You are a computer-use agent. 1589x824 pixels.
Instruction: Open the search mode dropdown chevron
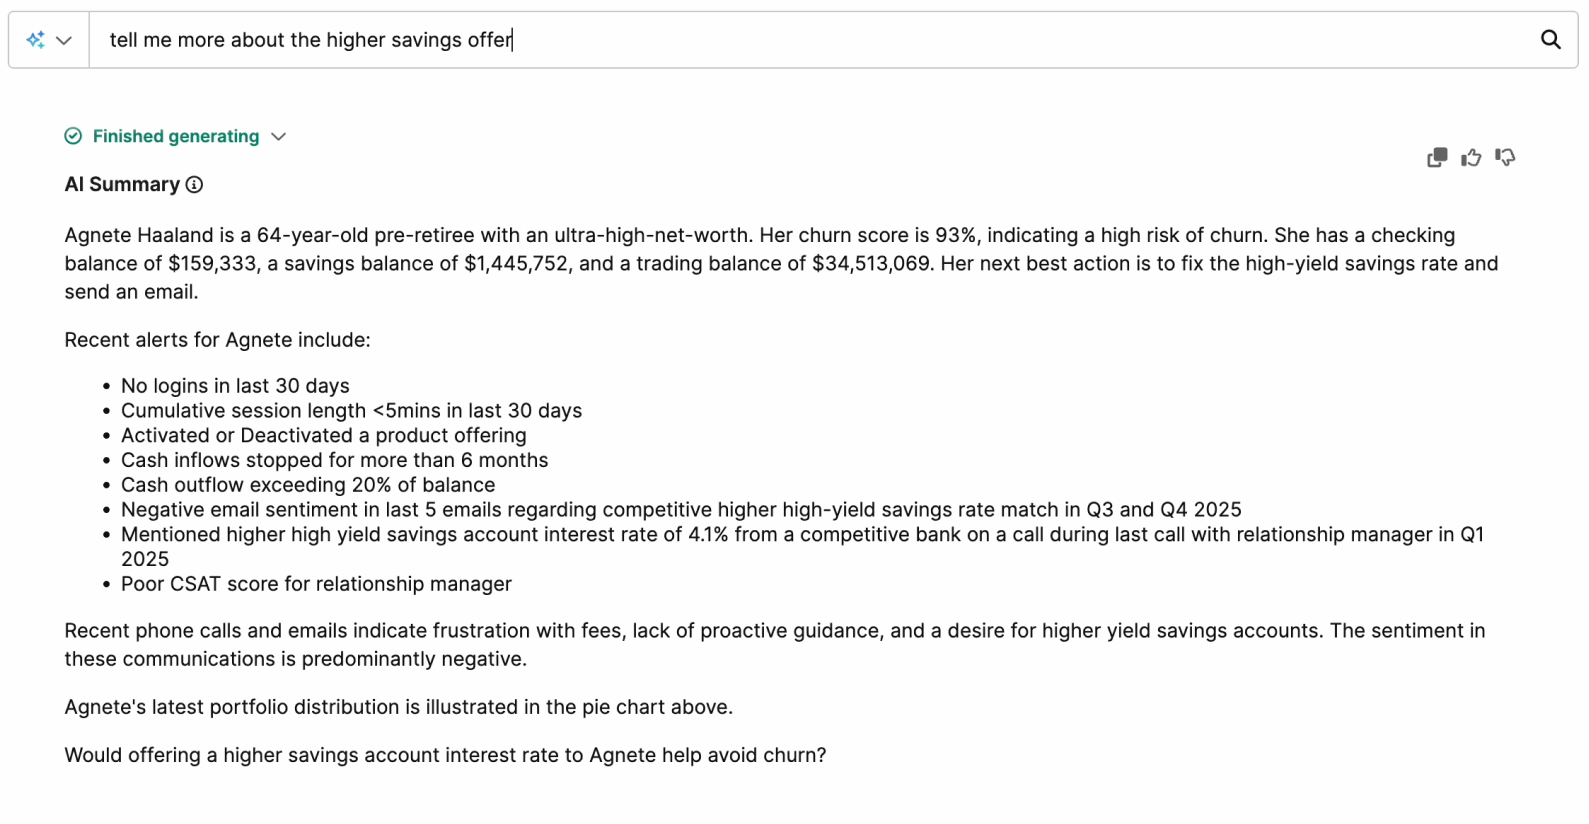pos(64,40)
